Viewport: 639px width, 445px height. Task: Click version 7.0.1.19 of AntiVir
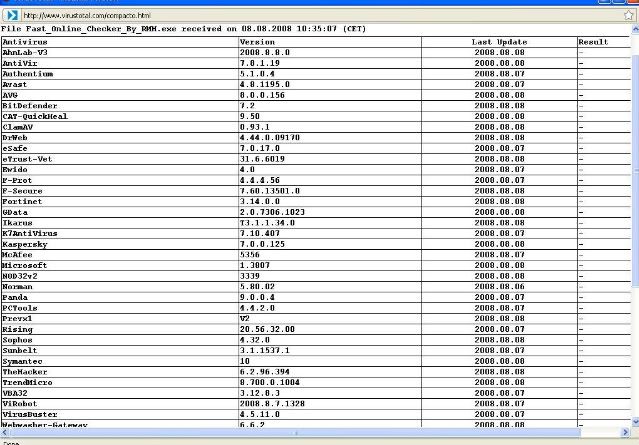[260, 63]
